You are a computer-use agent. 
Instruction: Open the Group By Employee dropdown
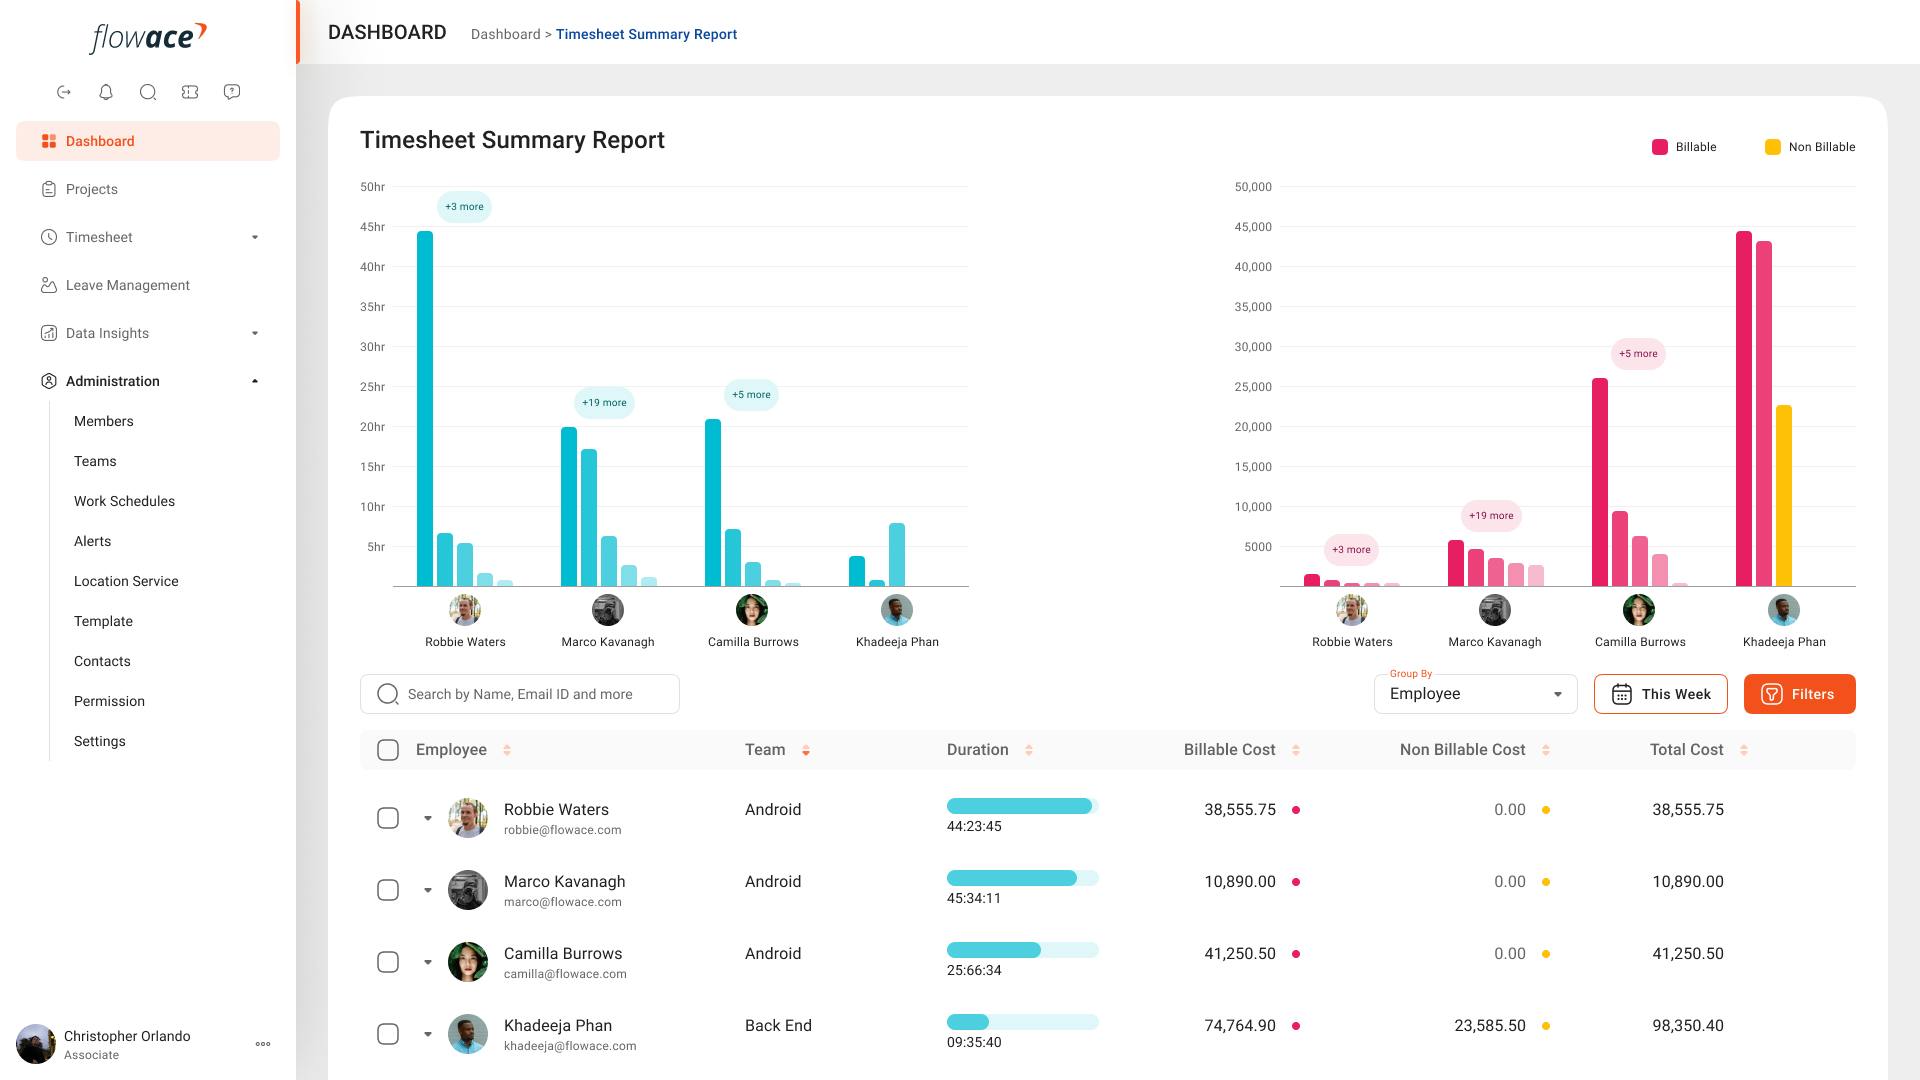pyautogui.click(x=1476, y=694)
